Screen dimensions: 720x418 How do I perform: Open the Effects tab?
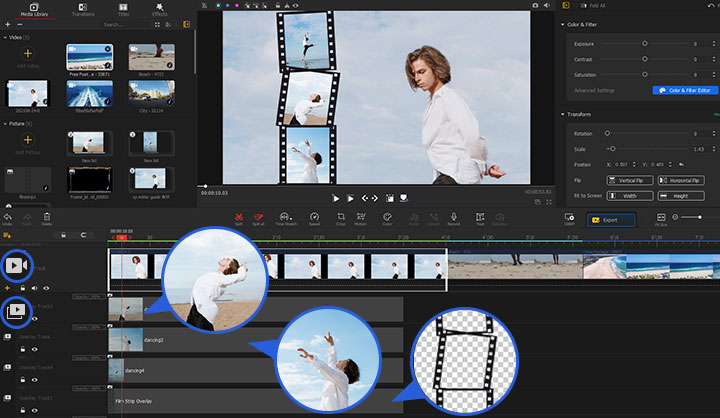[x=160, y=10]
